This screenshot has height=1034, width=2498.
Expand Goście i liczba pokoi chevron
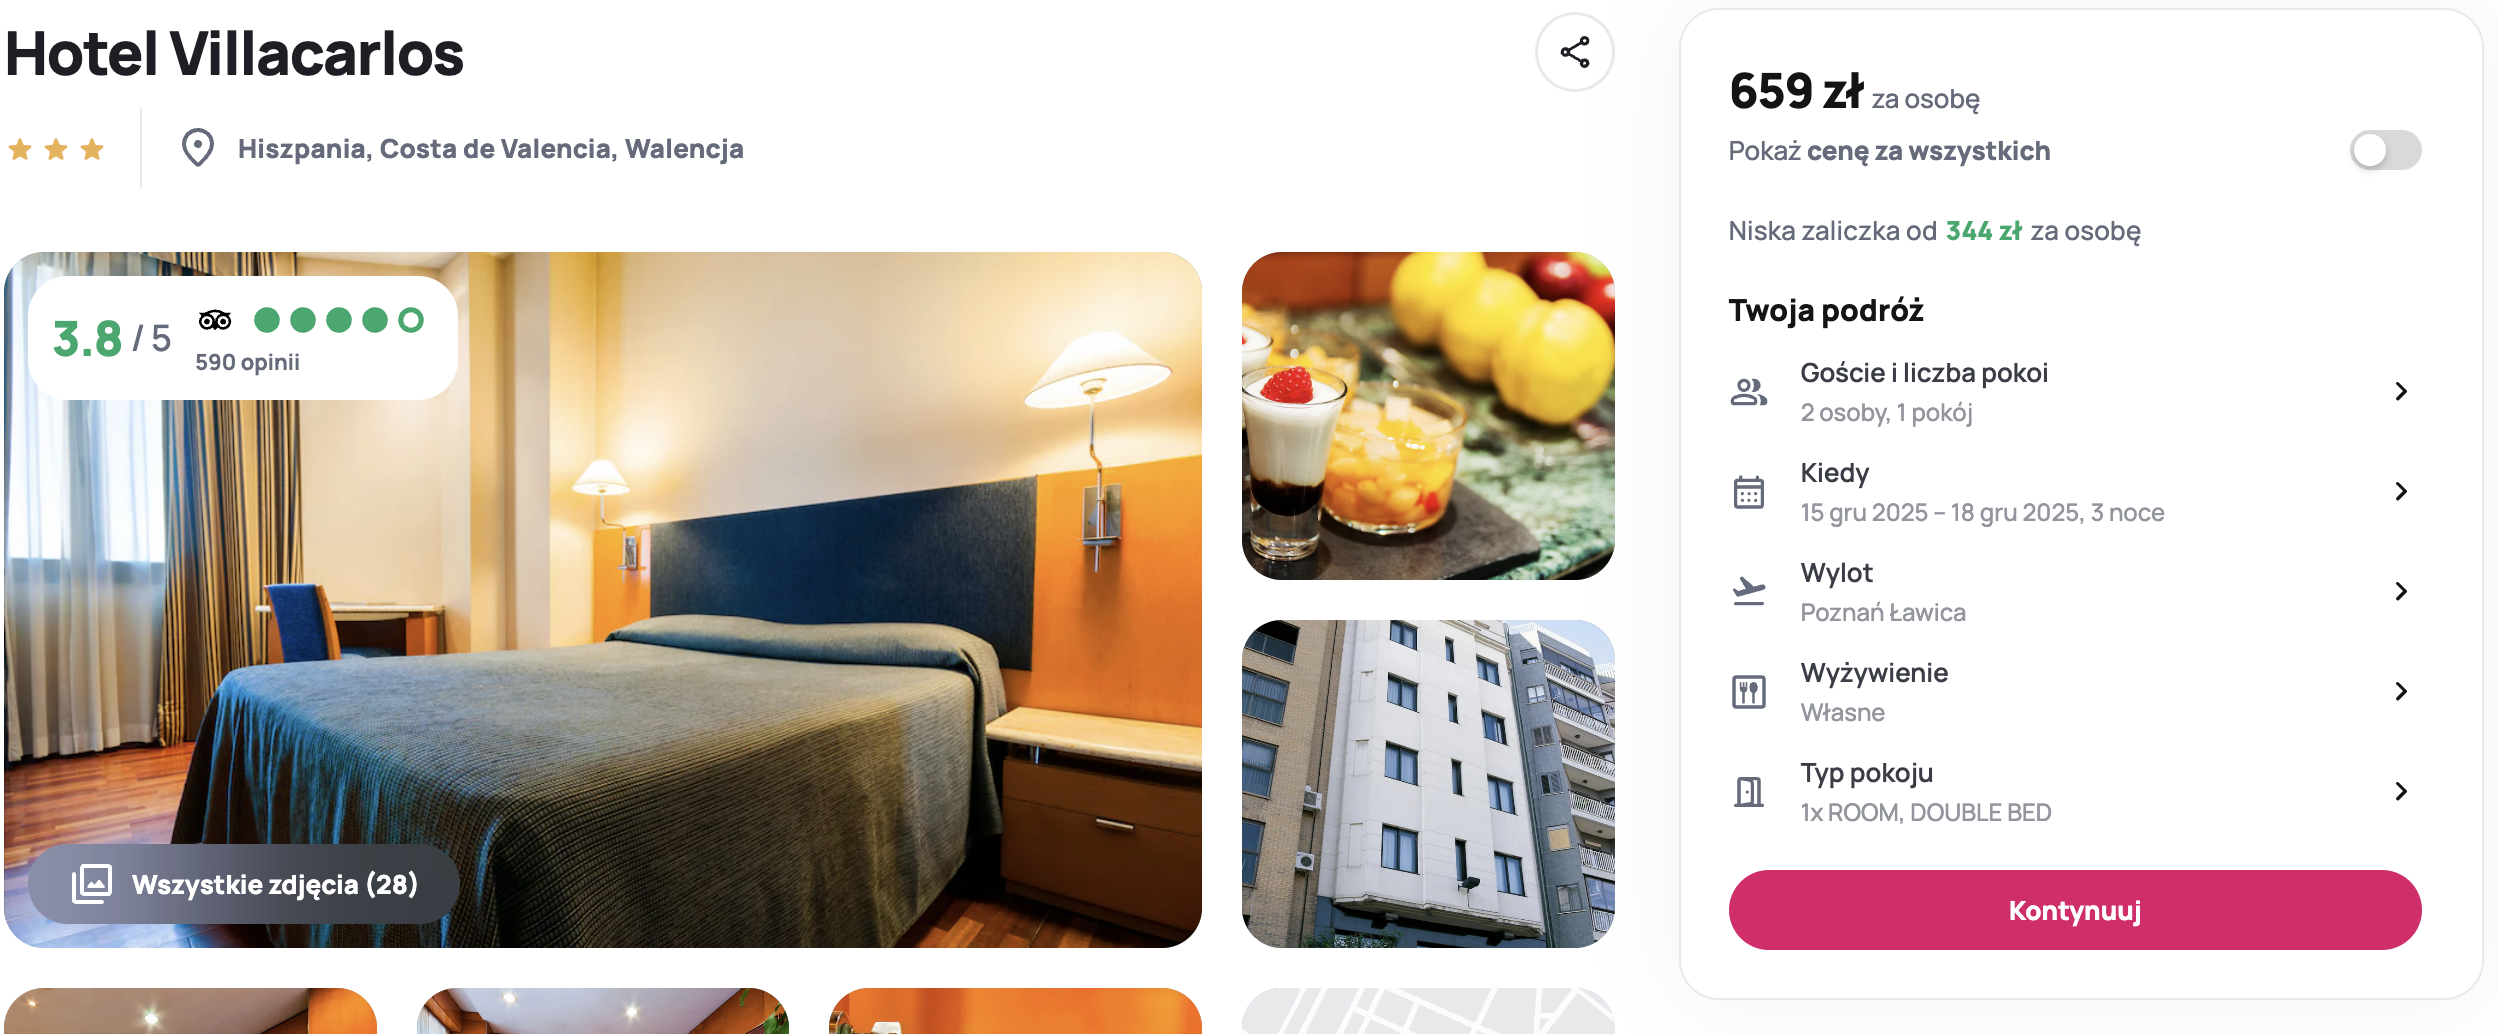pyautogui.click(x=2401, y=392)
